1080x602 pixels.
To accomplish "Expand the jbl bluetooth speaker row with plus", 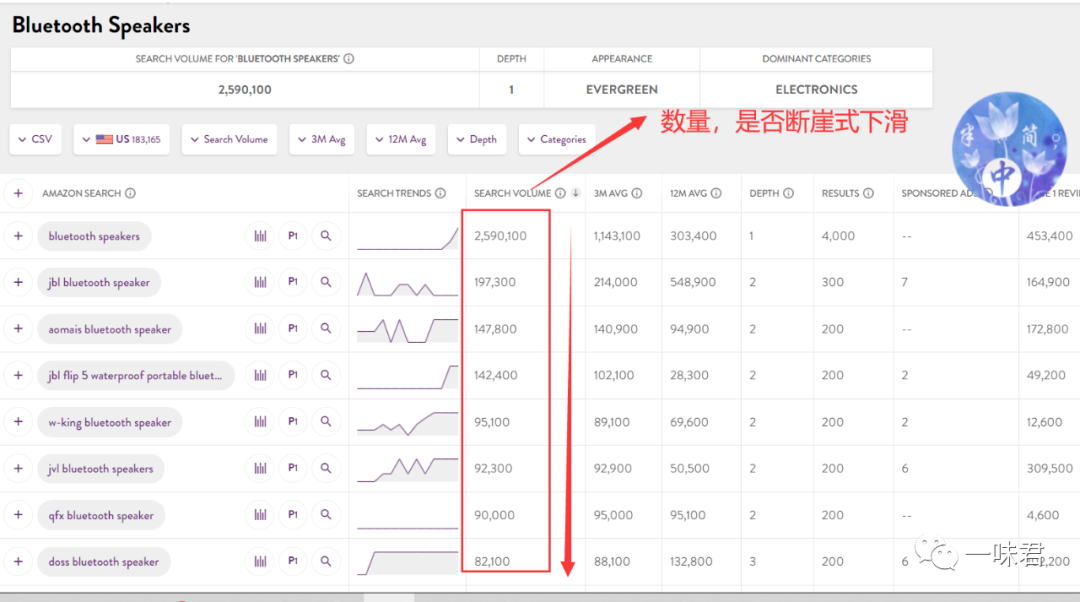I will click(19, 282).
